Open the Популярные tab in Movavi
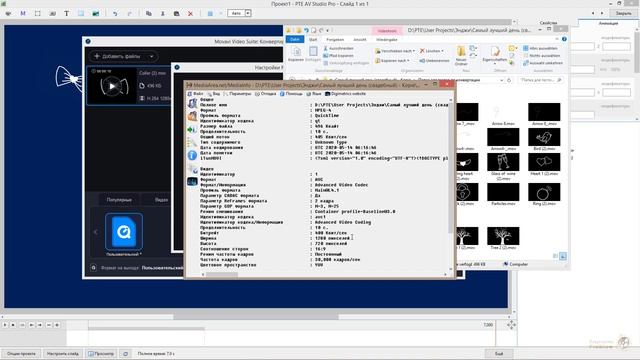 pyautogui.click(x=119, y=200)
